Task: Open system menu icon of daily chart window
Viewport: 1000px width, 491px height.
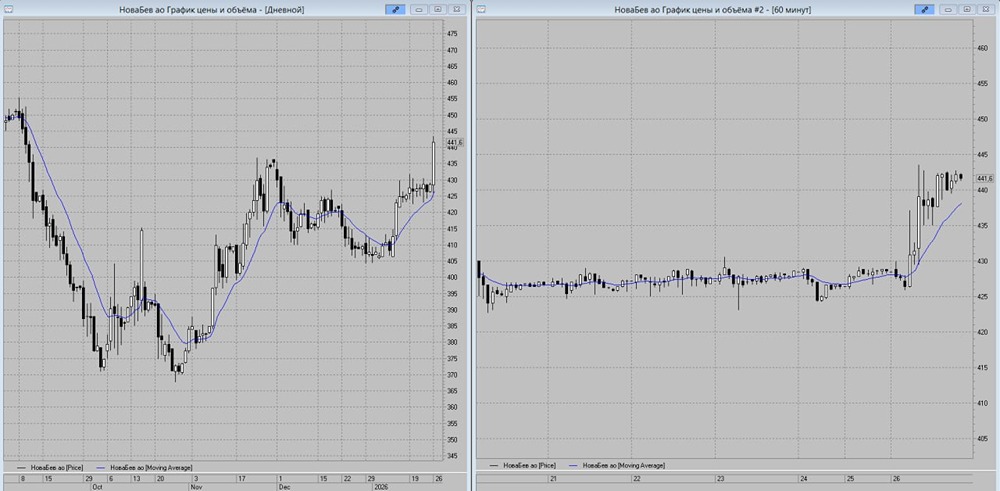Action: pyautogui.click(x=6, y=9)
